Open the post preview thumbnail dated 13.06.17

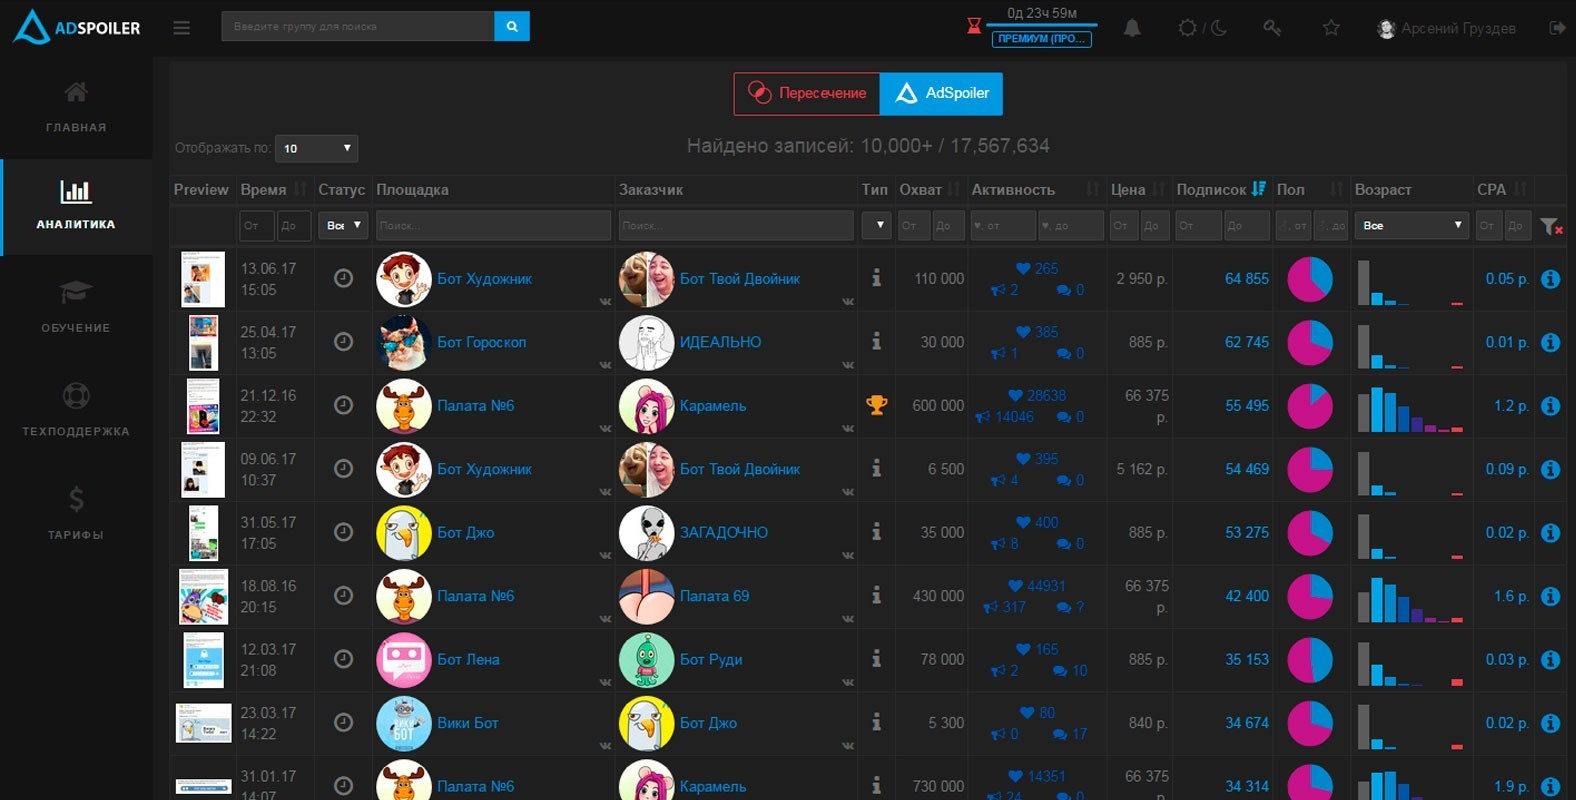pyautogui.click(x=203, y=279)
